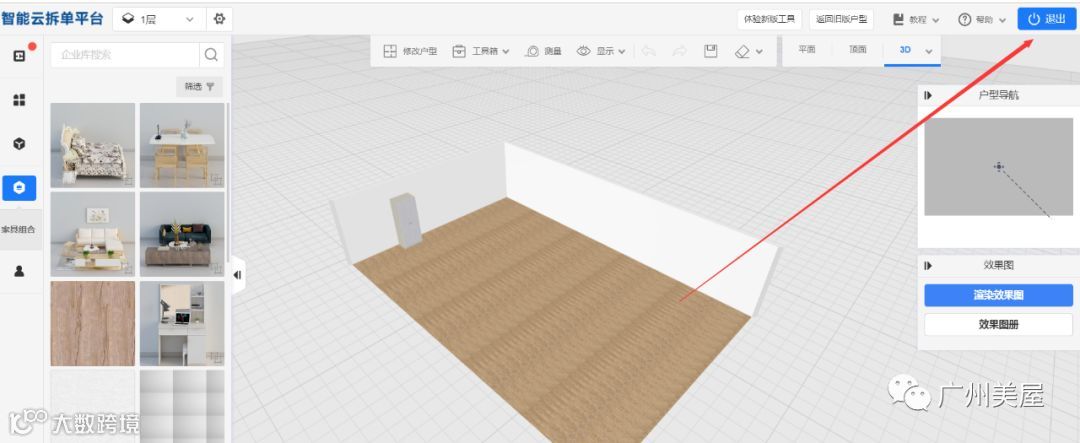The image size is (1080, 443).
Task: Click the 渲染效果图 render button
Action: click(999, 295)
